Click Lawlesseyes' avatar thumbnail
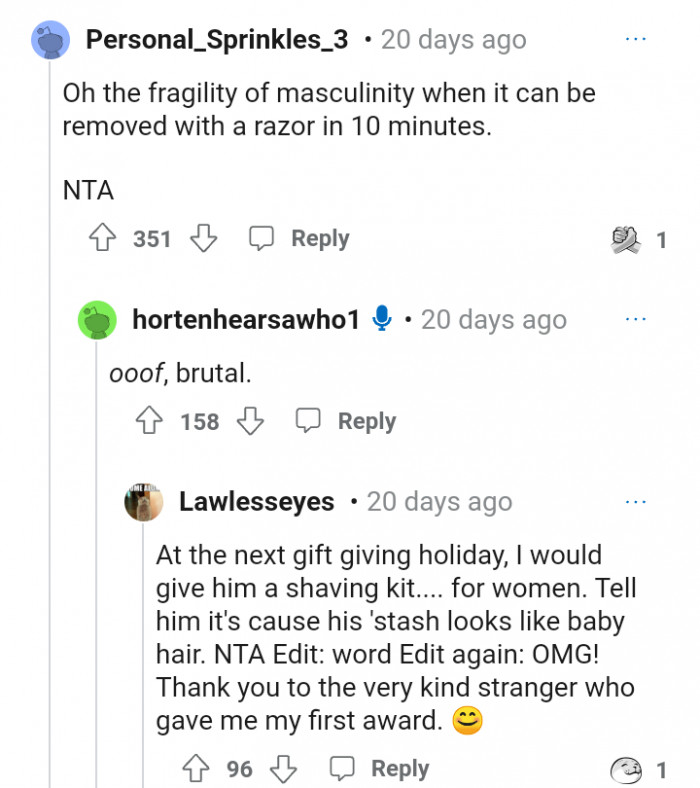This screenshot has width=700, height=788. 144,502
